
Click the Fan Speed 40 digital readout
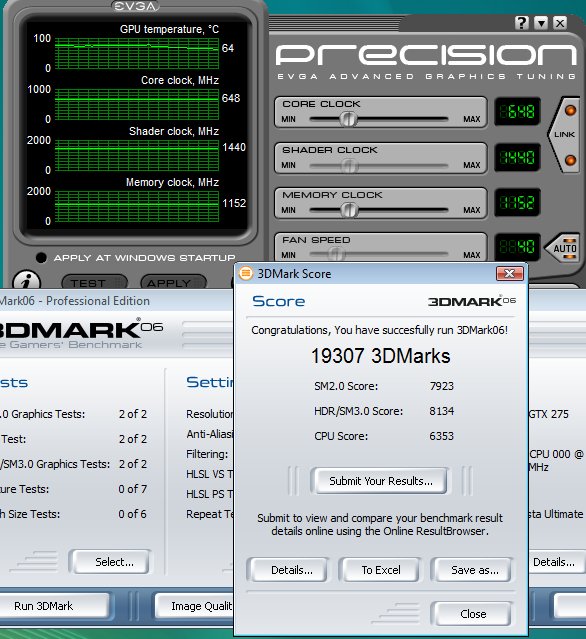click(x=517, y=247)
